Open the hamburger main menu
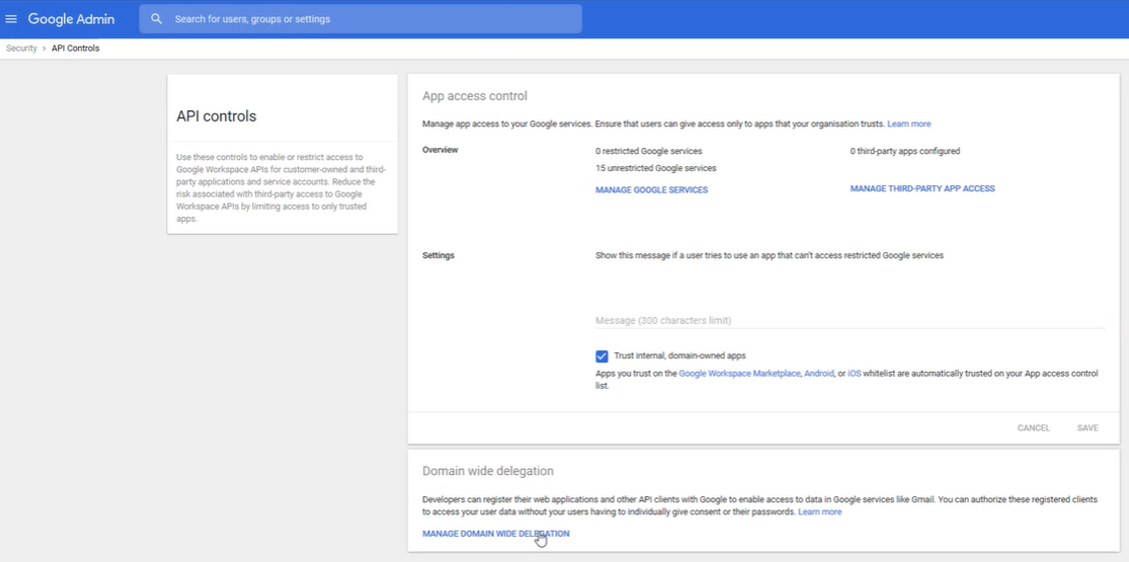 [x=11, y=19]
